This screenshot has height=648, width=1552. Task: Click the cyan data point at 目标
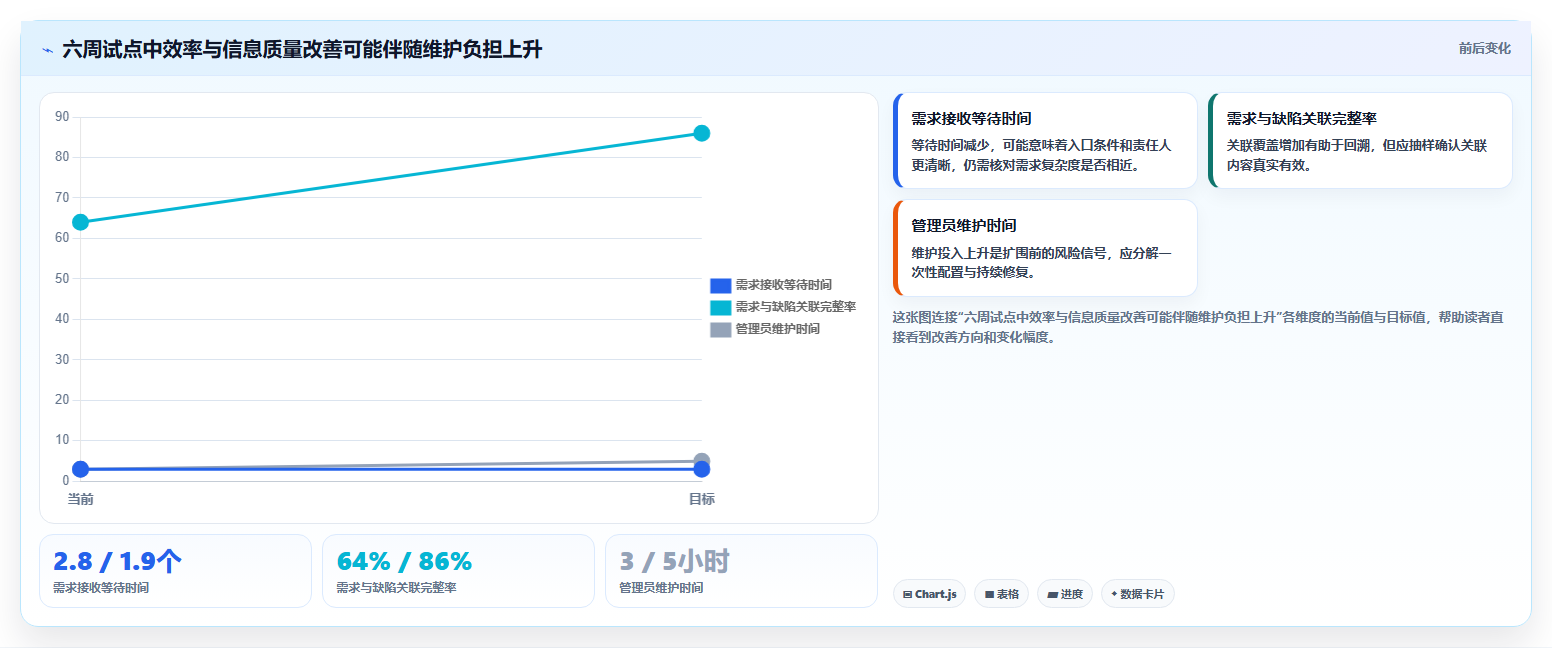702,133
